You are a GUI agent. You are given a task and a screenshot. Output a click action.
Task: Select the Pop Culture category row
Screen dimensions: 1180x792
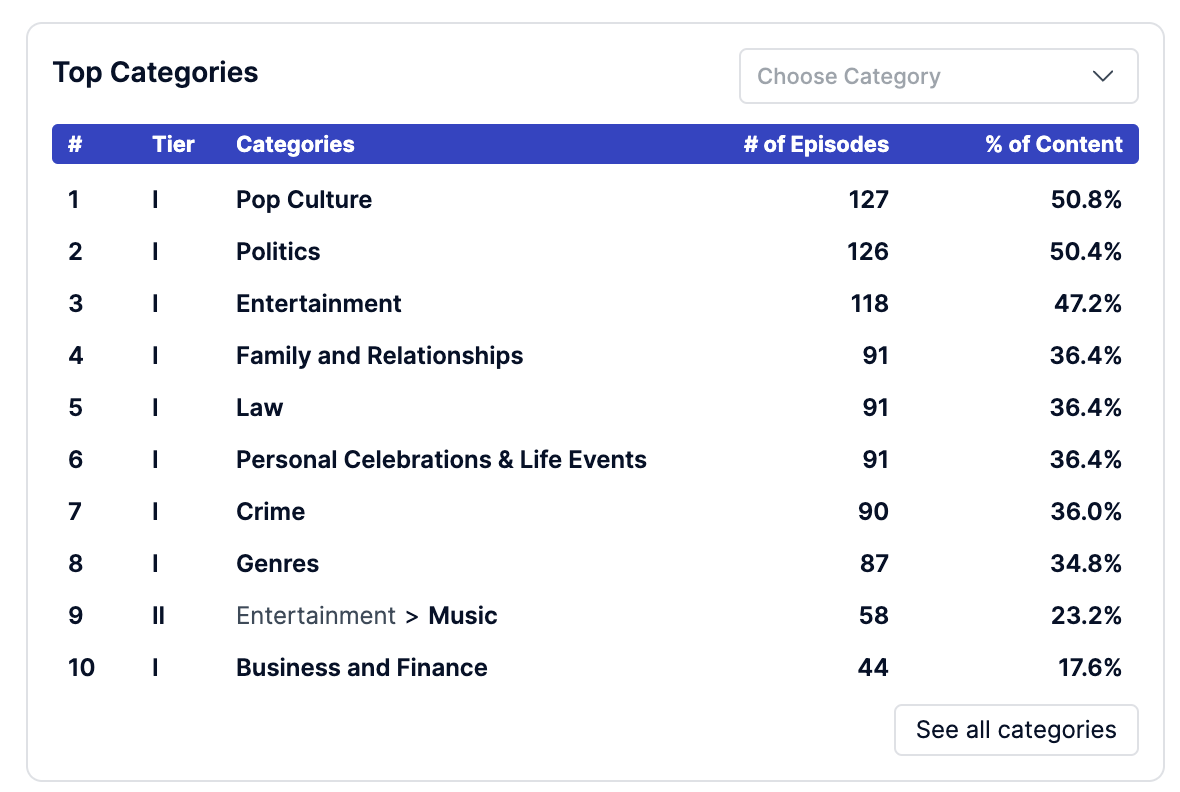pos(595,200)
